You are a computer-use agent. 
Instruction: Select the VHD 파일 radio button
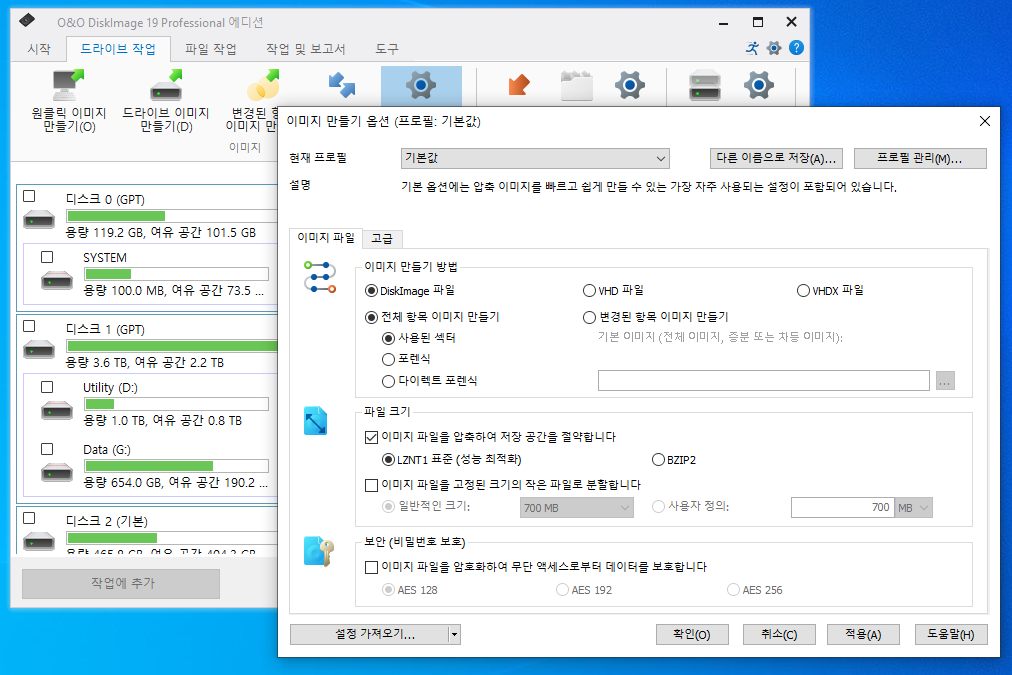(x=589, y=291)
